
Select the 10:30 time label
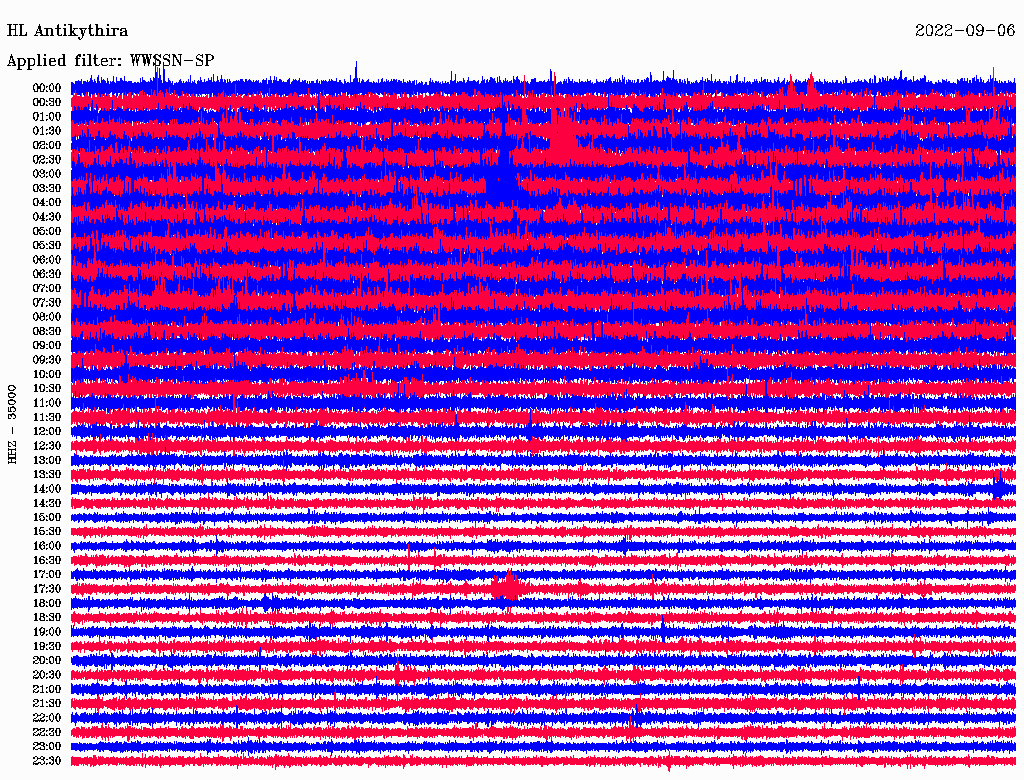pyautogui.click(x=47, y=388)
